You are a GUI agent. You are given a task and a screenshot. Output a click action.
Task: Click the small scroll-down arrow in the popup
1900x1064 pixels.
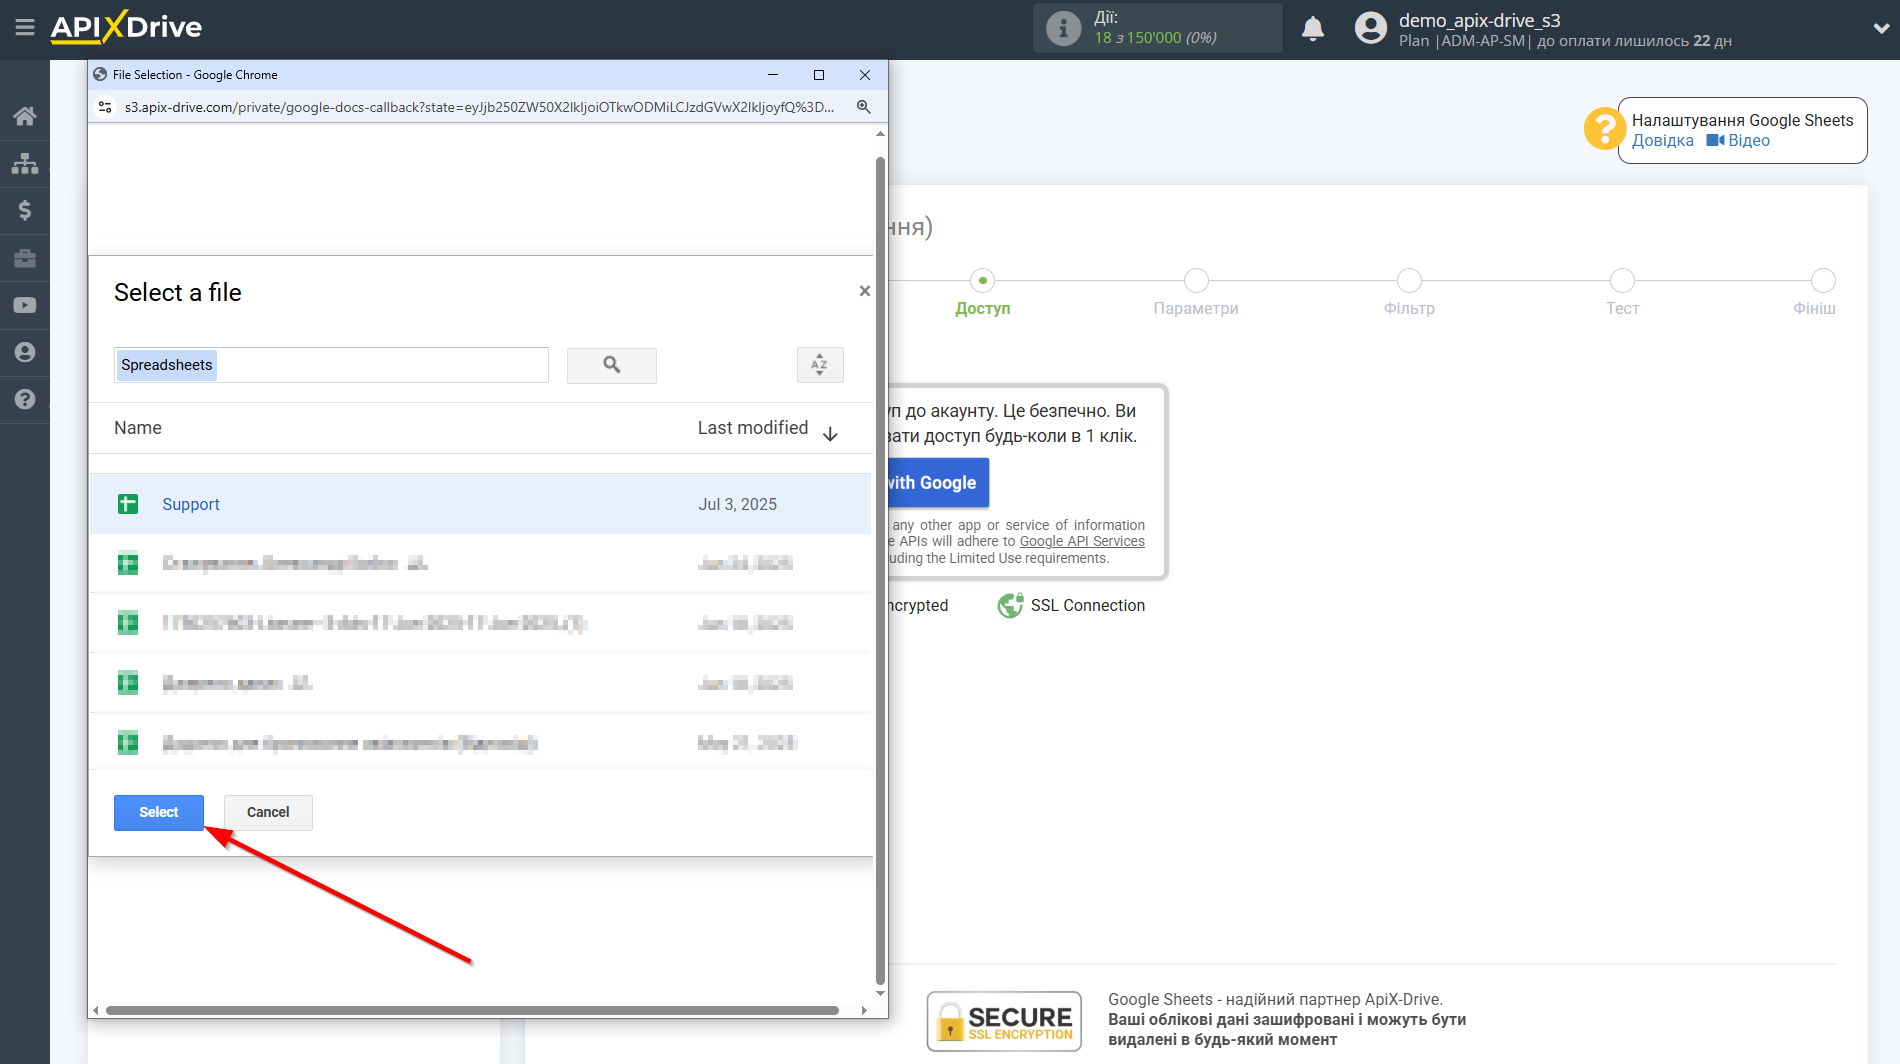click(x=880, y=994)
